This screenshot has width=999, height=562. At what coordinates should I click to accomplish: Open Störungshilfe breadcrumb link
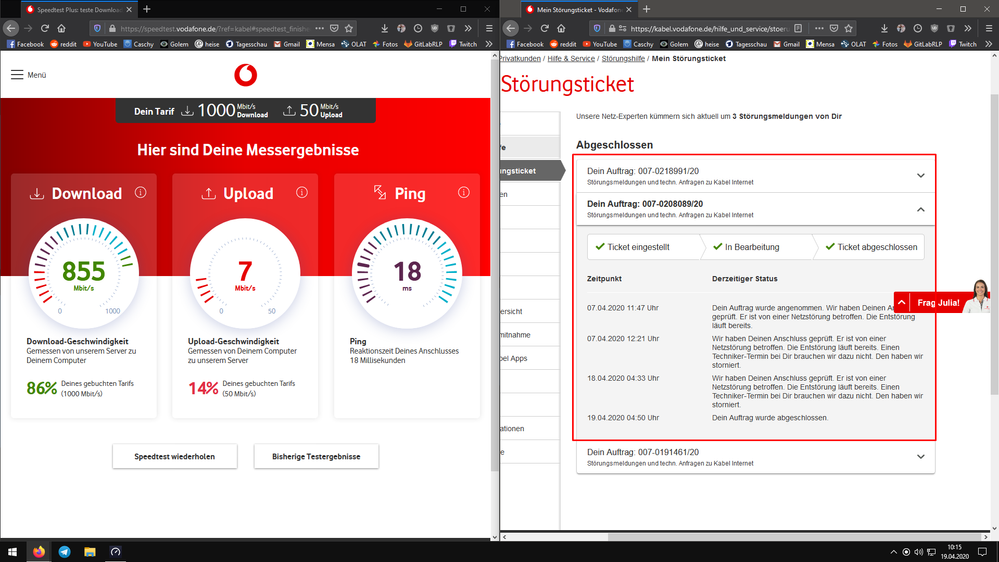(x=623, y=59)
